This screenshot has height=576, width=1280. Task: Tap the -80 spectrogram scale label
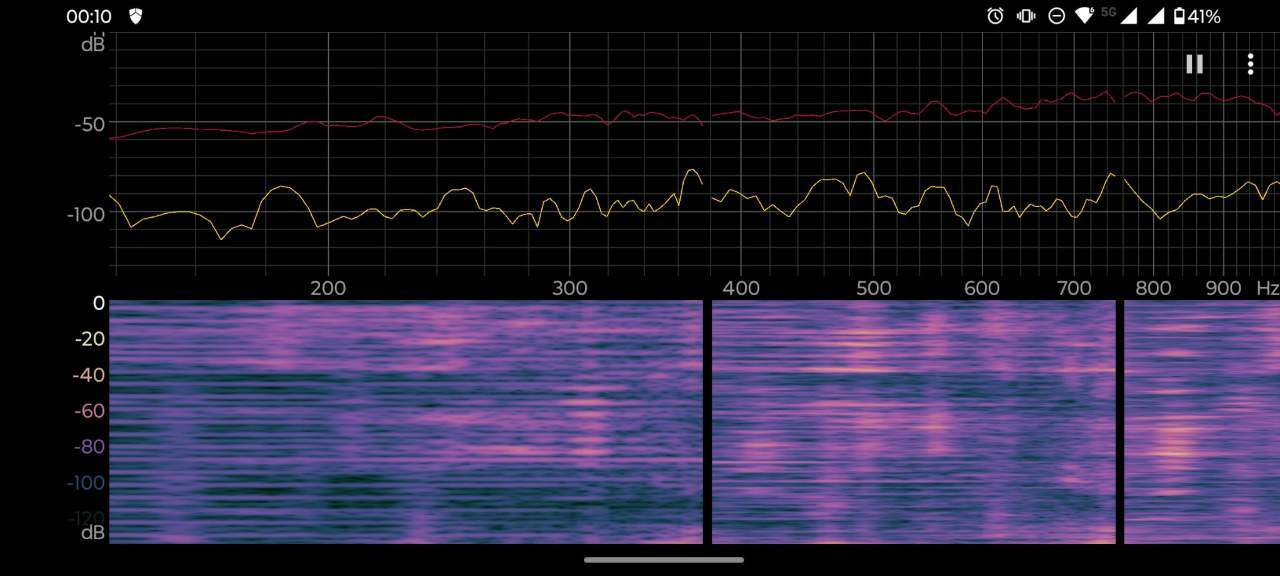pyautogui.click(x=90, y=447)
